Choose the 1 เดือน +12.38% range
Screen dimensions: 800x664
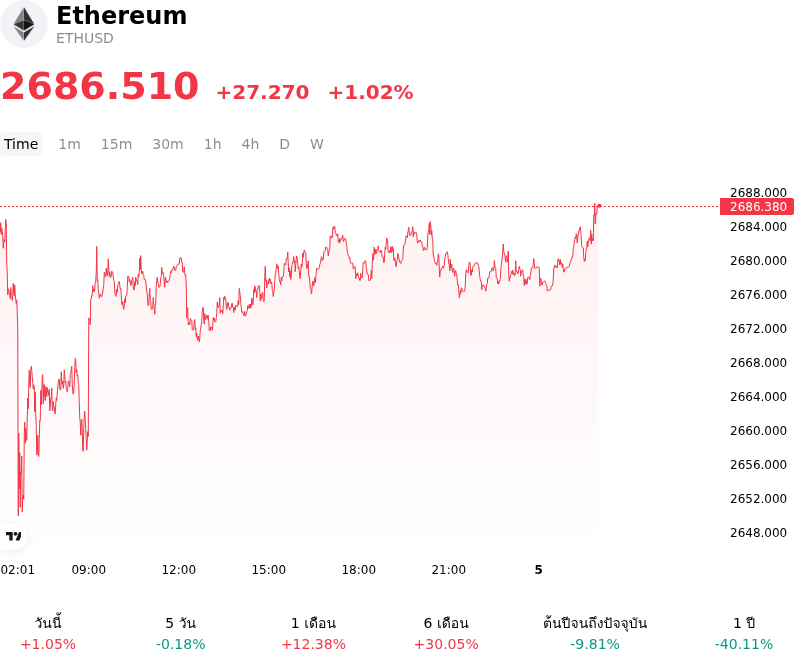[x=313, y=634]
